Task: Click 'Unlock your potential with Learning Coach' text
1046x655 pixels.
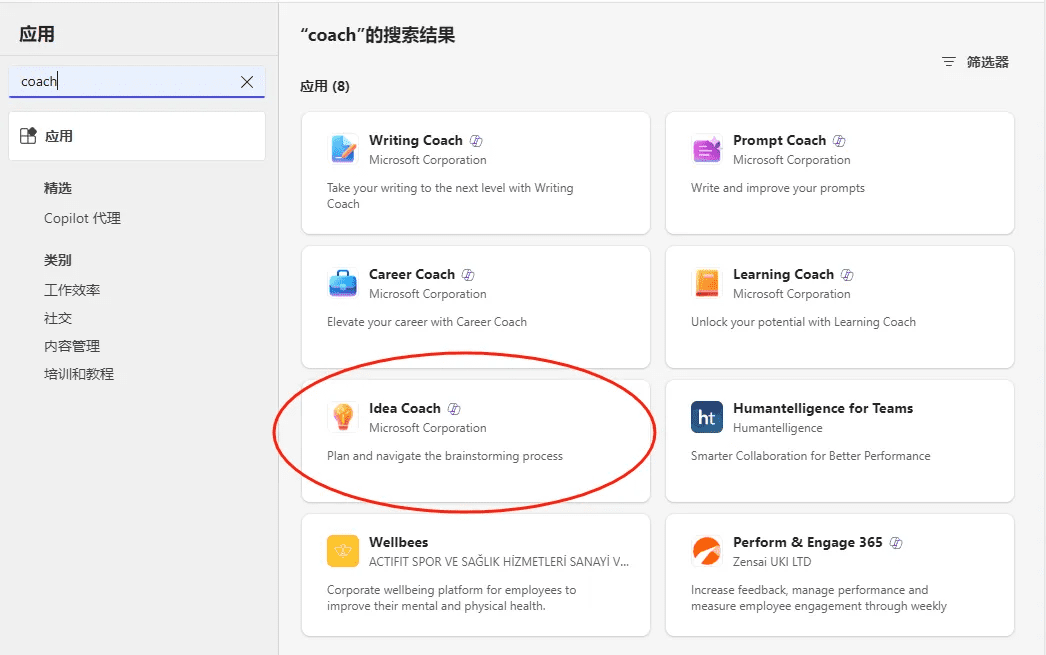Action: point(803,322)
